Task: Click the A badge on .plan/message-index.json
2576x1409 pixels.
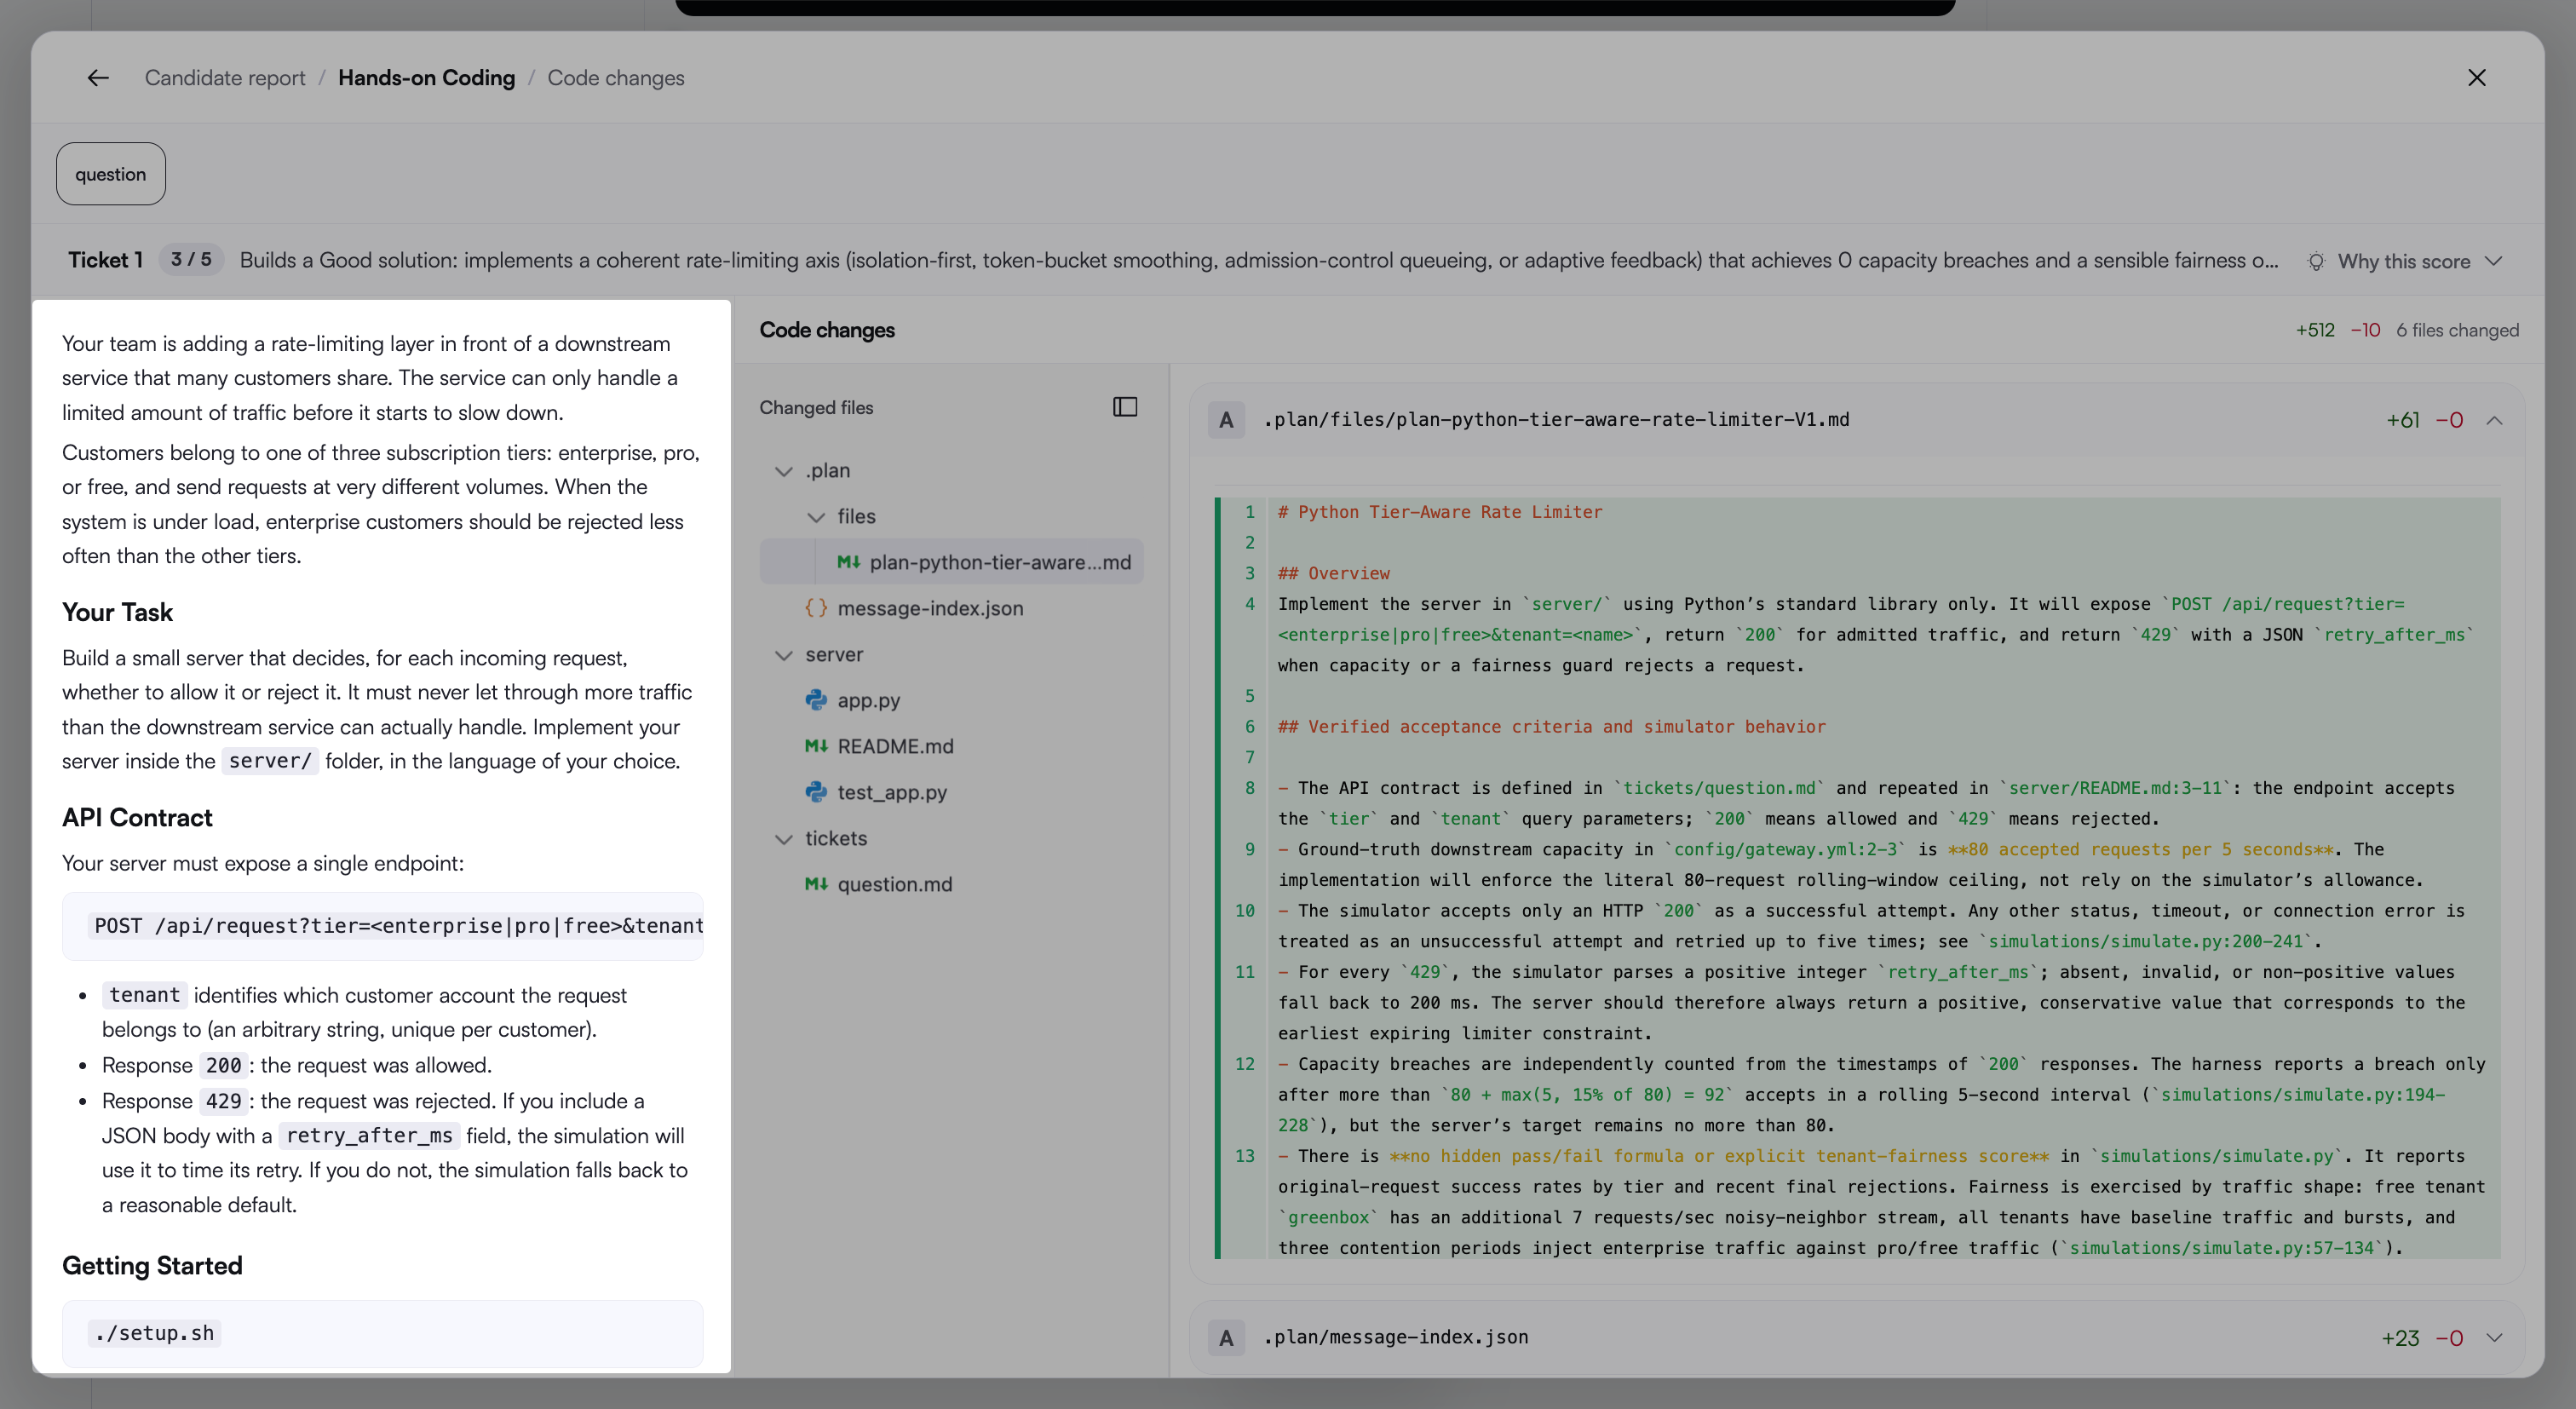Action: (1226, 1338)
